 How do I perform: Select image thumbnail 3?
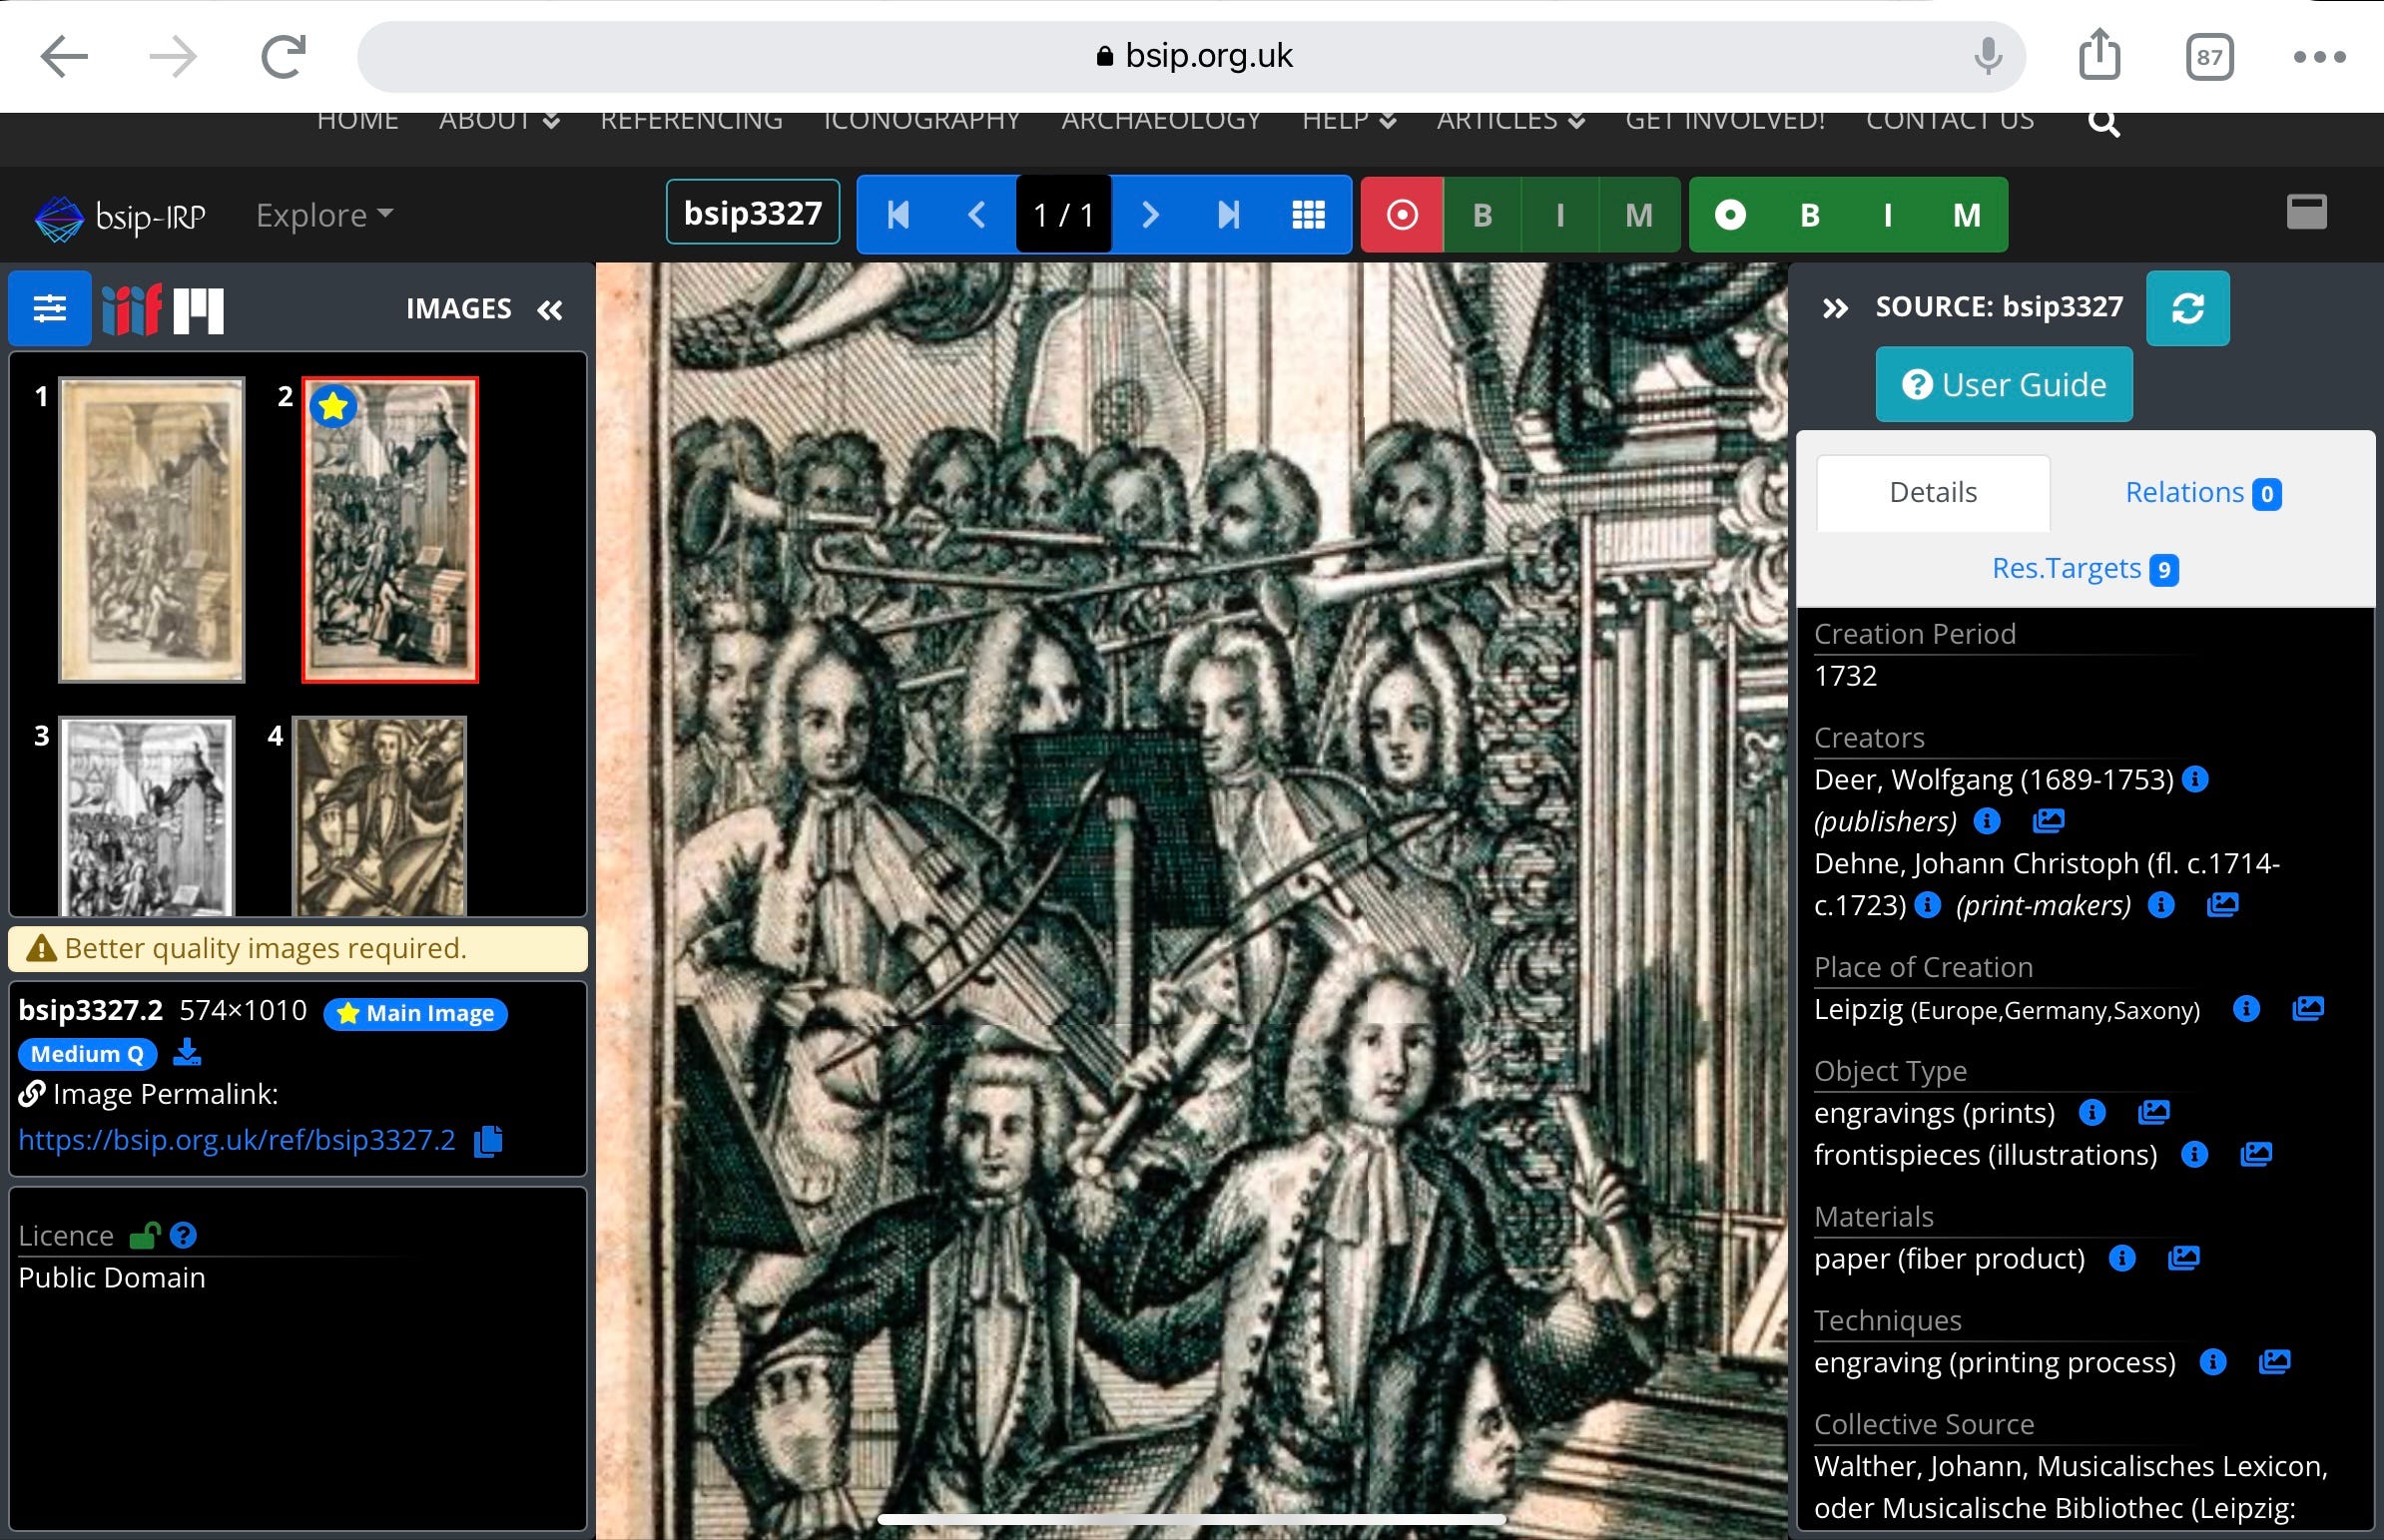coord(147,815)
